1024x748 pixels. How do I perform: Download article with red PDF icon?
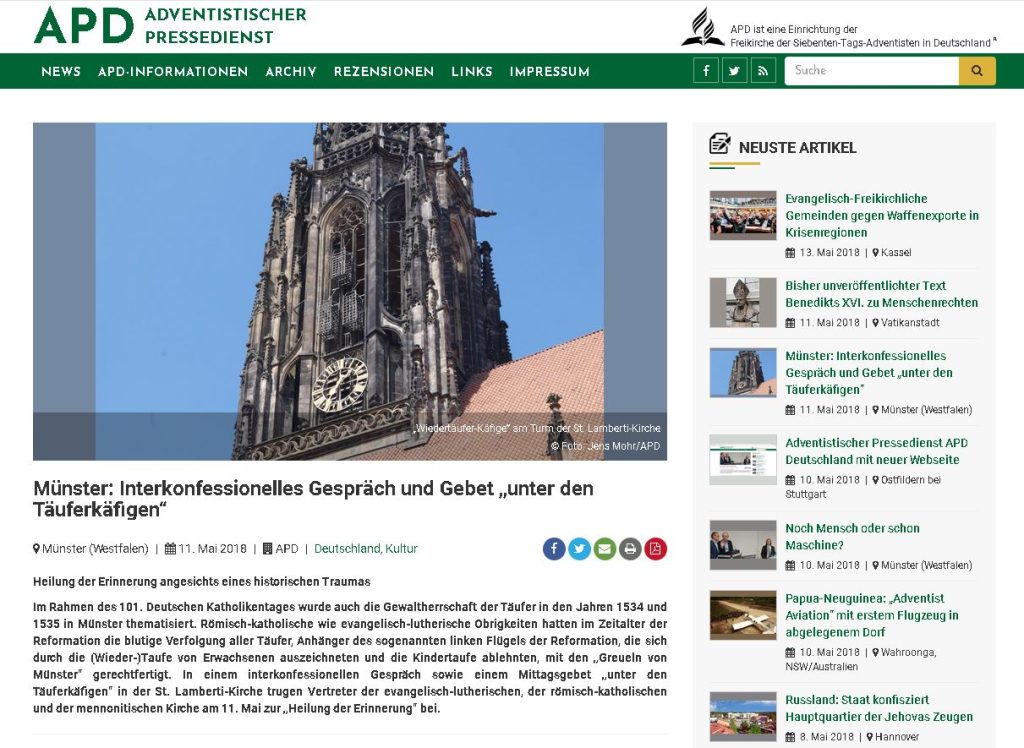pos(656,549)
